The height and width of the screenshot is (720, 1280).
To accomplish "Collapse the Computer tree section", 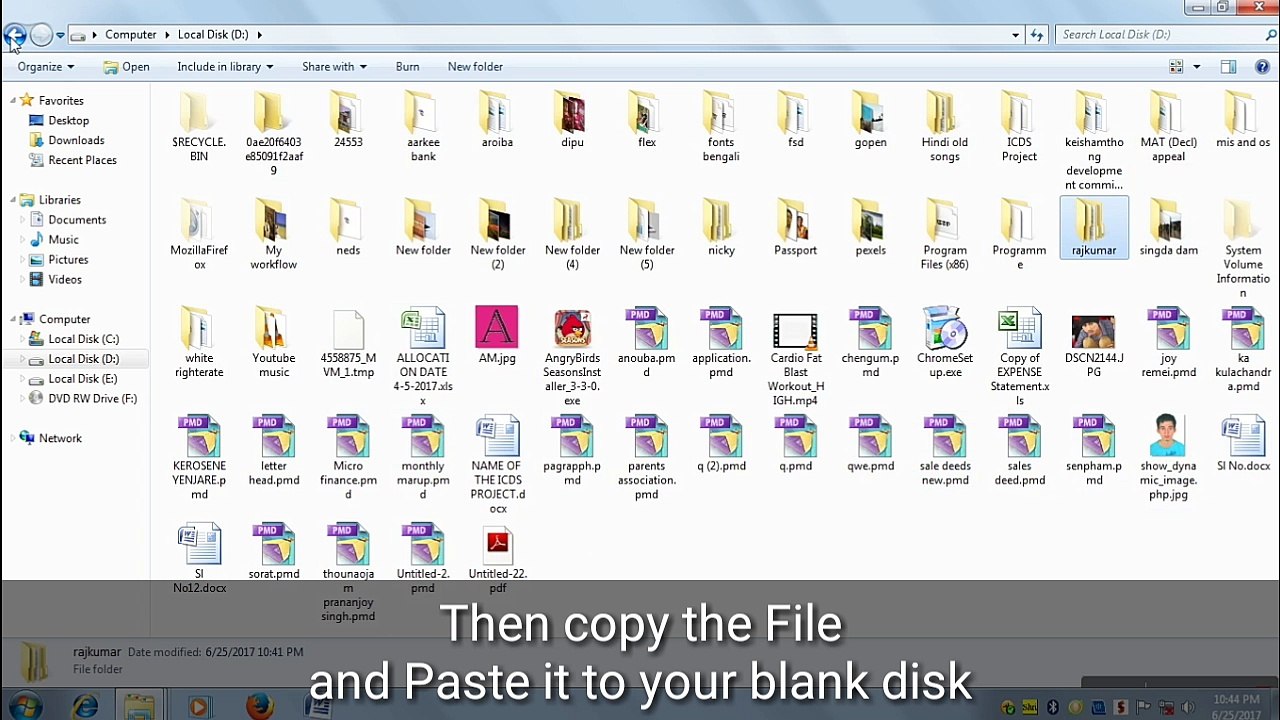I will [13, 319].
